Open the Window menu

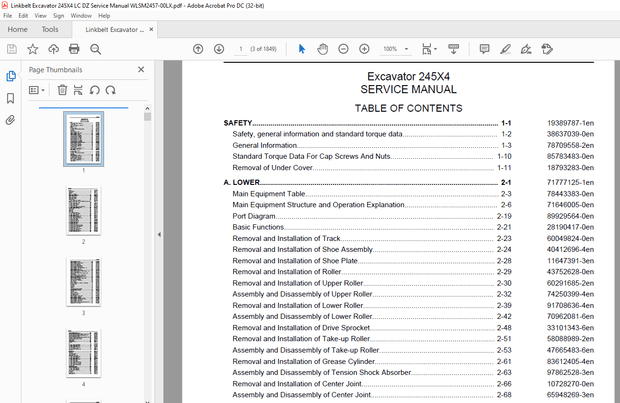[x=81, y=16]
